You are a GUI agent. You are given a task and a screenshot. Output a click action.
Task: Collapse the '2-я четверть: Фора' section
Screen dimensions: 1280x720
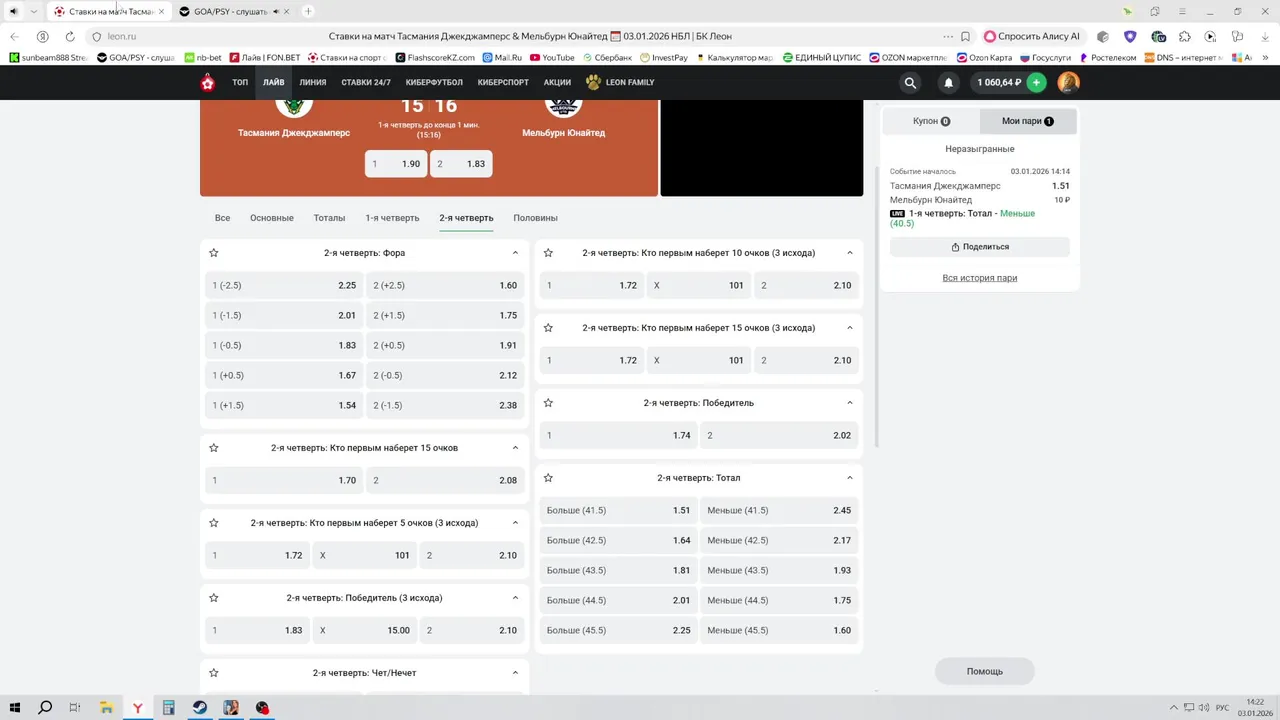click(x=515, y=253)
